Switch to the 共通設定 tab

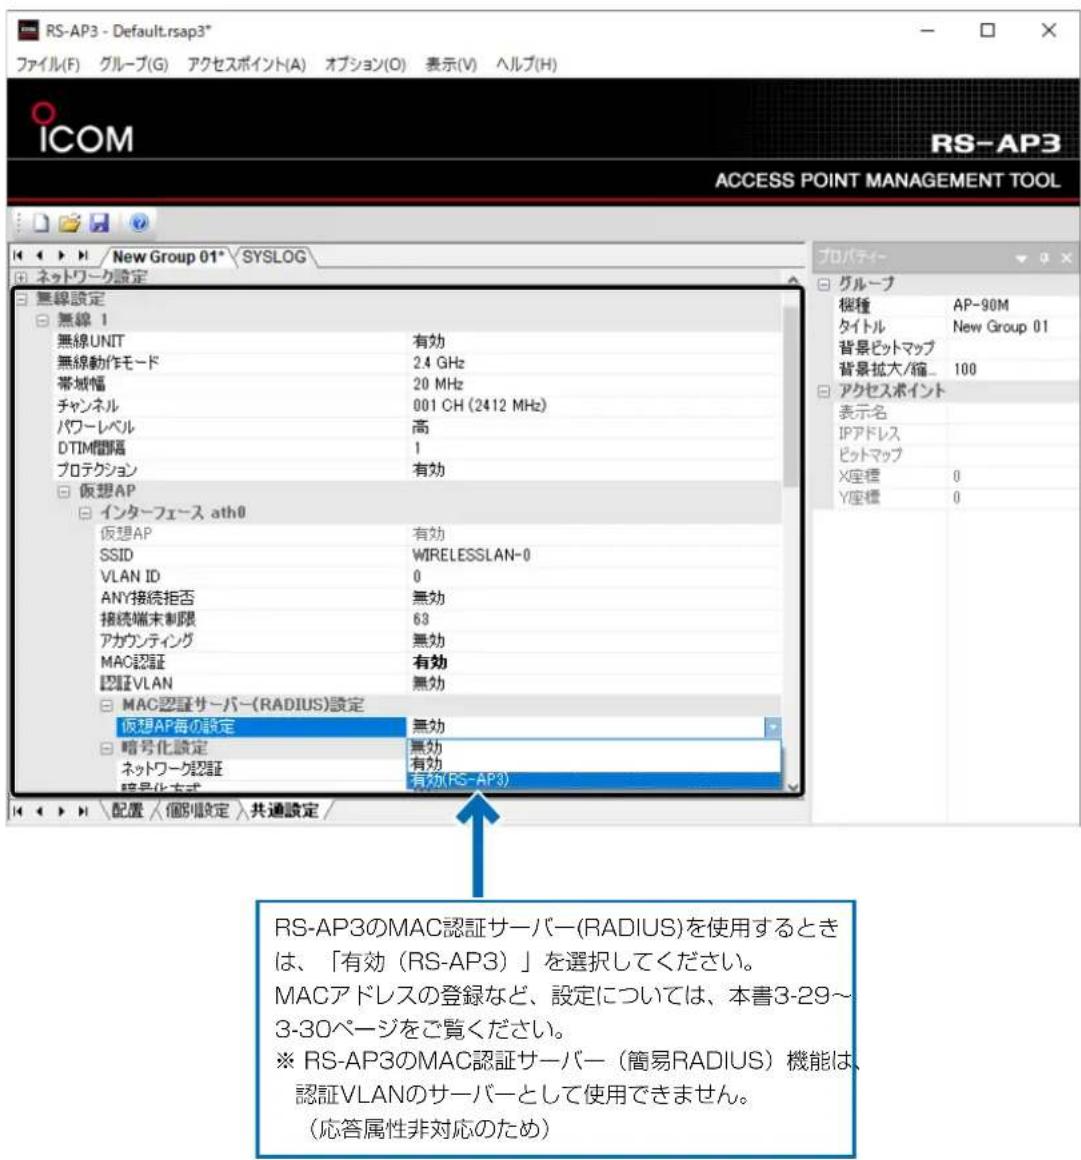tap(285, 811)
